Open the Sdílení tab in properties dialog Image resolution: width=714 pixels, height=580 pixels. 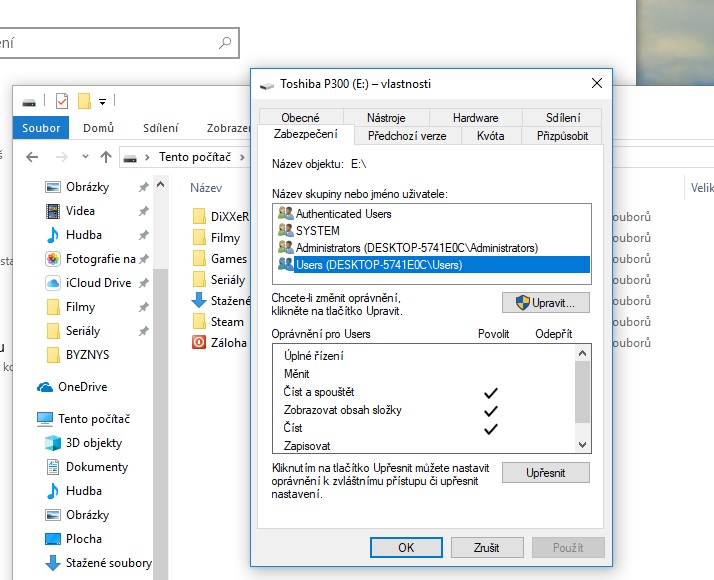(x=563, y=117)
